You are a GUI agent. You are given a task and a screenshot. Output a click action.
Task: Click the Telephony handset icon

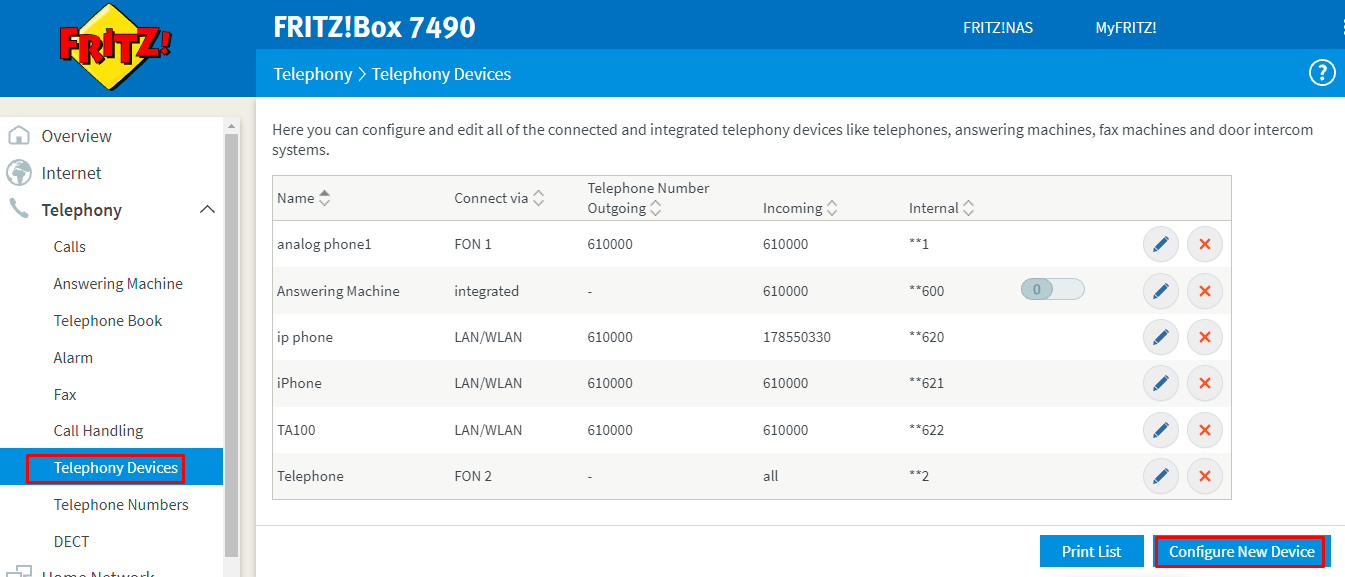coord(19,209)
